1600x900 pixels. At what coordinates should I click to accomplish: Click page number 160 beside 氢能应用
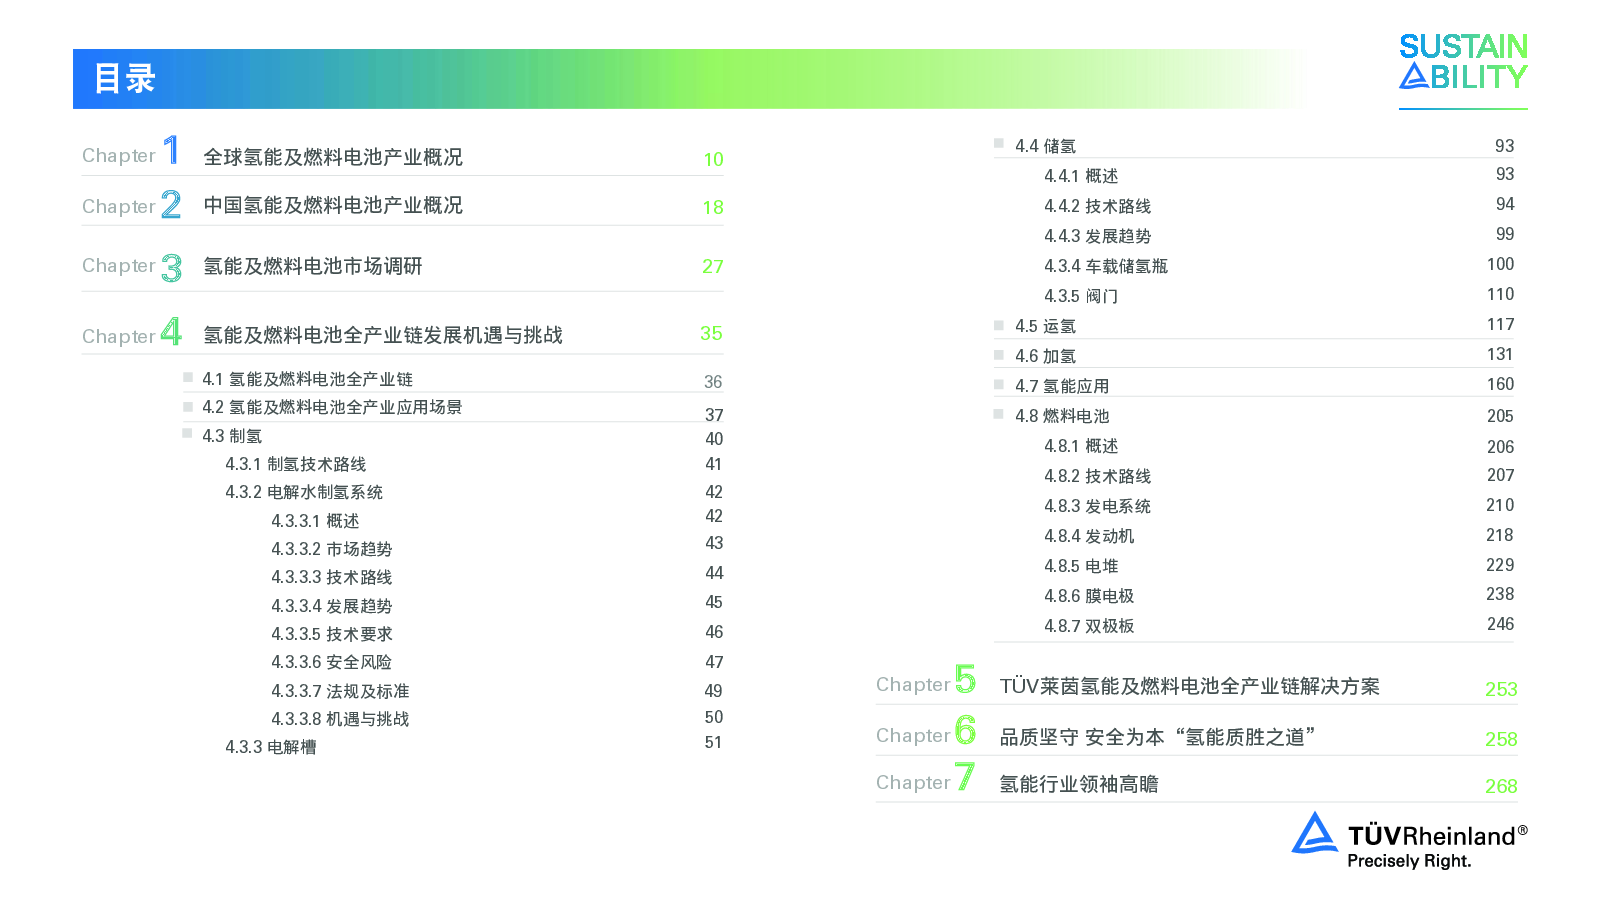pos(1500,384)
